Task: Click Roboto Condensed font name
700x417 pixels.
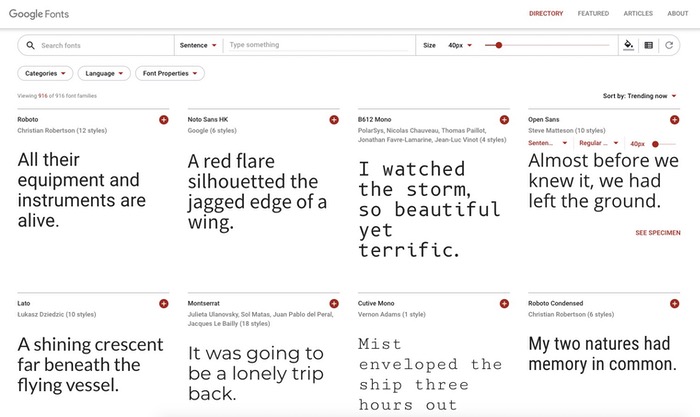Action: click(x=555, y=304)
